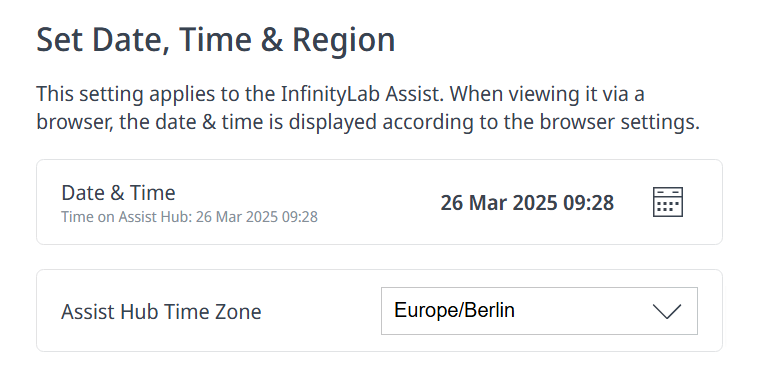Click the InfinityLab Assist description paragraph
The width and height of the screenshot is (763, 390).
click(368, 108)
